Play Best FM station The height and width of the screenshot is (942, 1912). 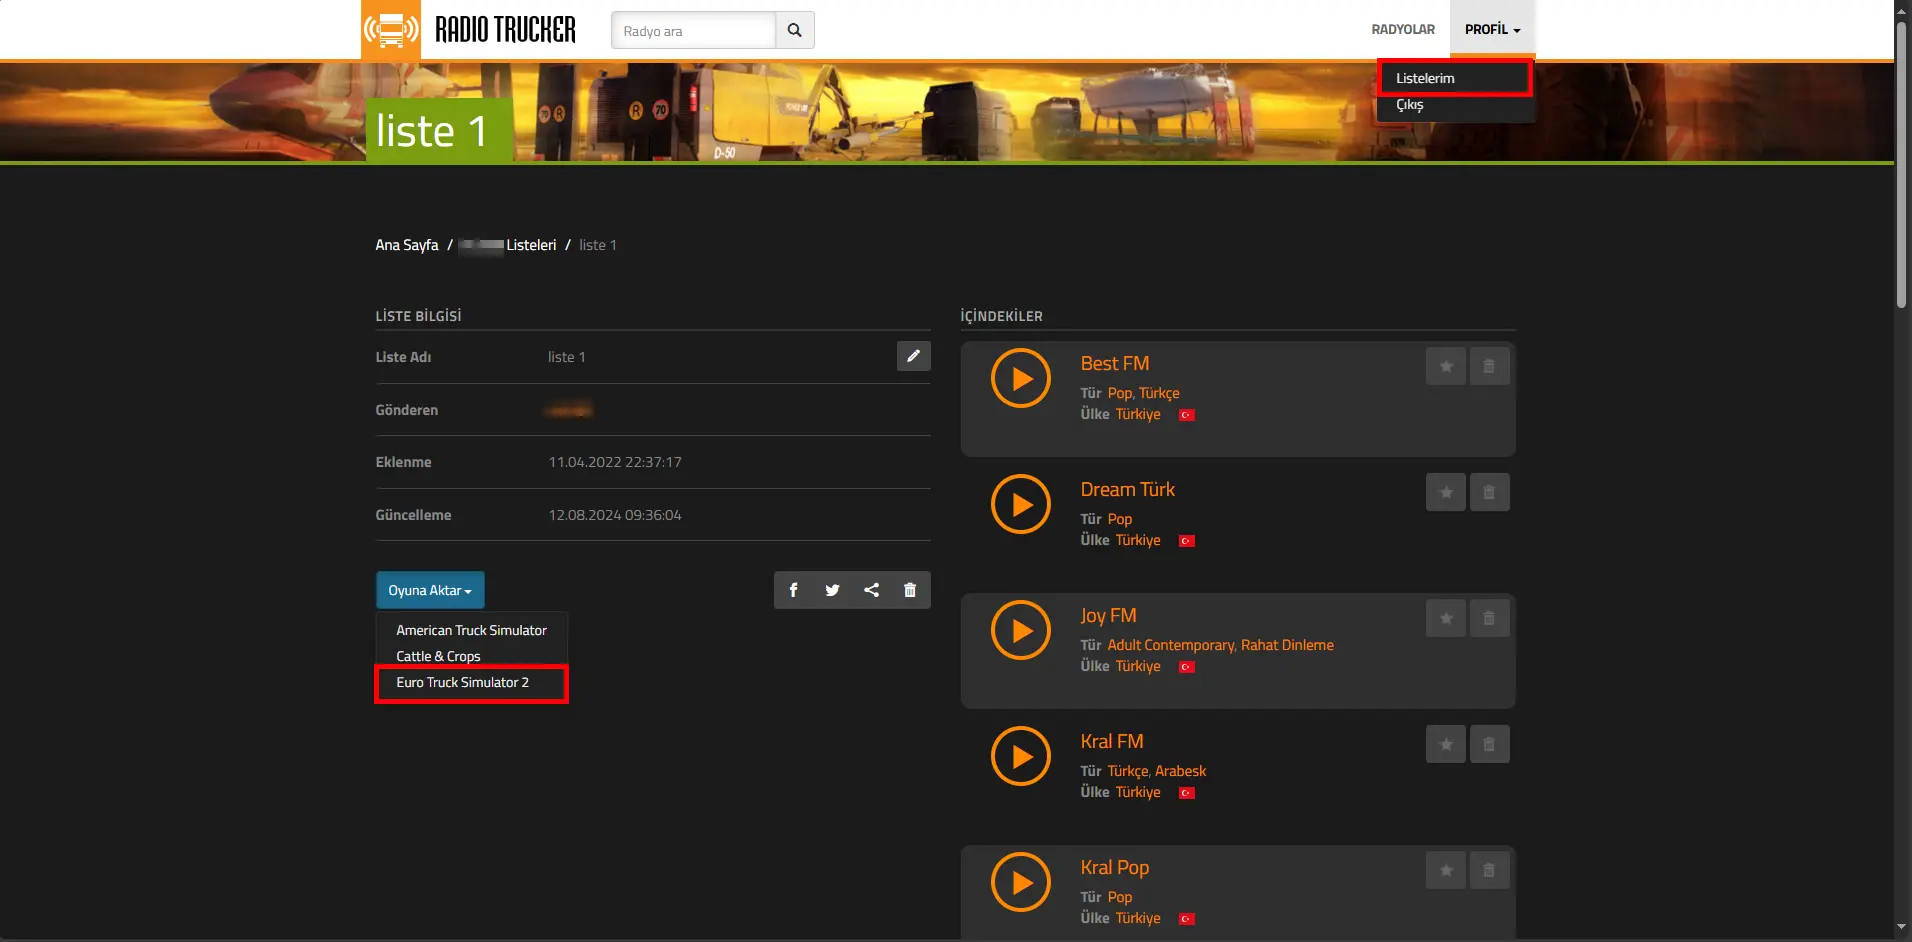[x=1021, y=378]
